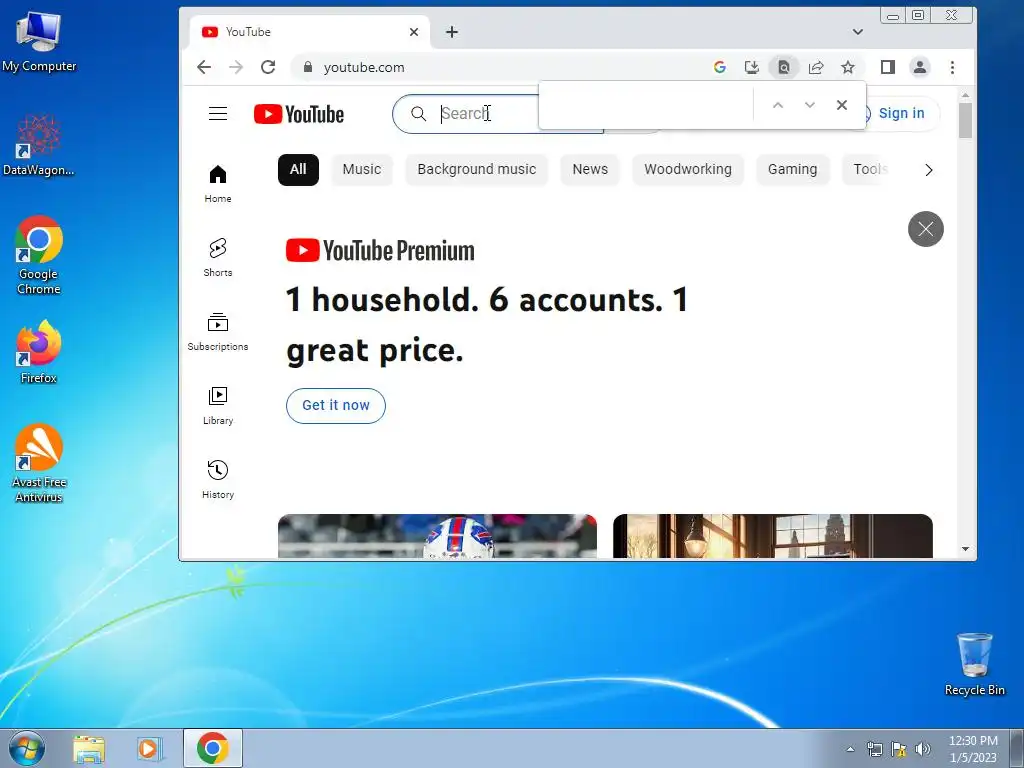Click the page scrollbar down arrow
This screenshot has height=768, width=1024.
[x=965, y=550]
